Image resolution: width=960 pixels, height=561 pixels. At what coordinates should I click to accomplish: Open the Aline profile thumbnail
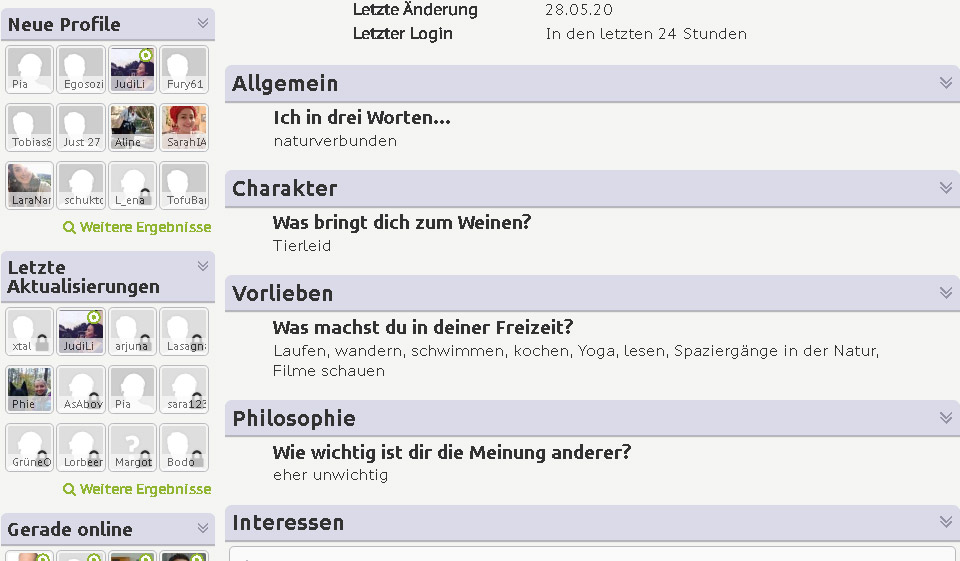[x=133, y=127]
